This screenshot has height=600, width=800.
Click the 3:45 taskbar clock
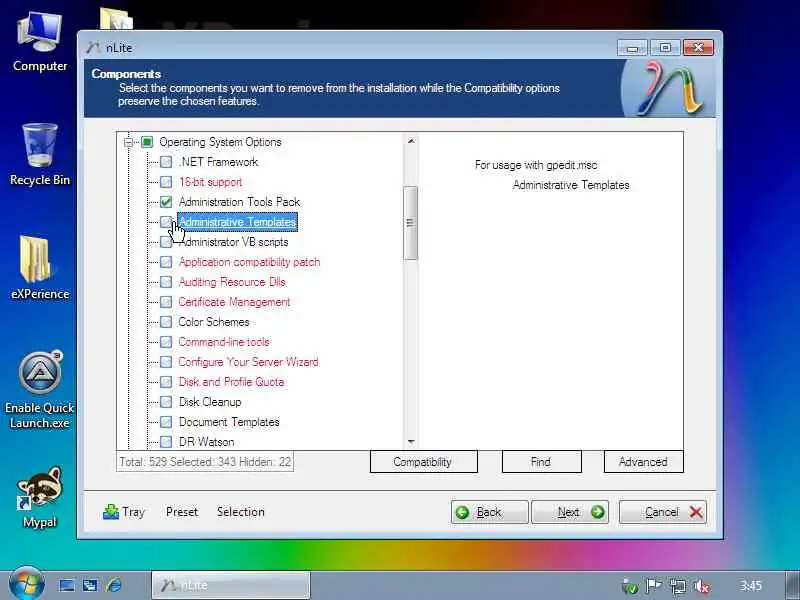[x=751, y=586]
